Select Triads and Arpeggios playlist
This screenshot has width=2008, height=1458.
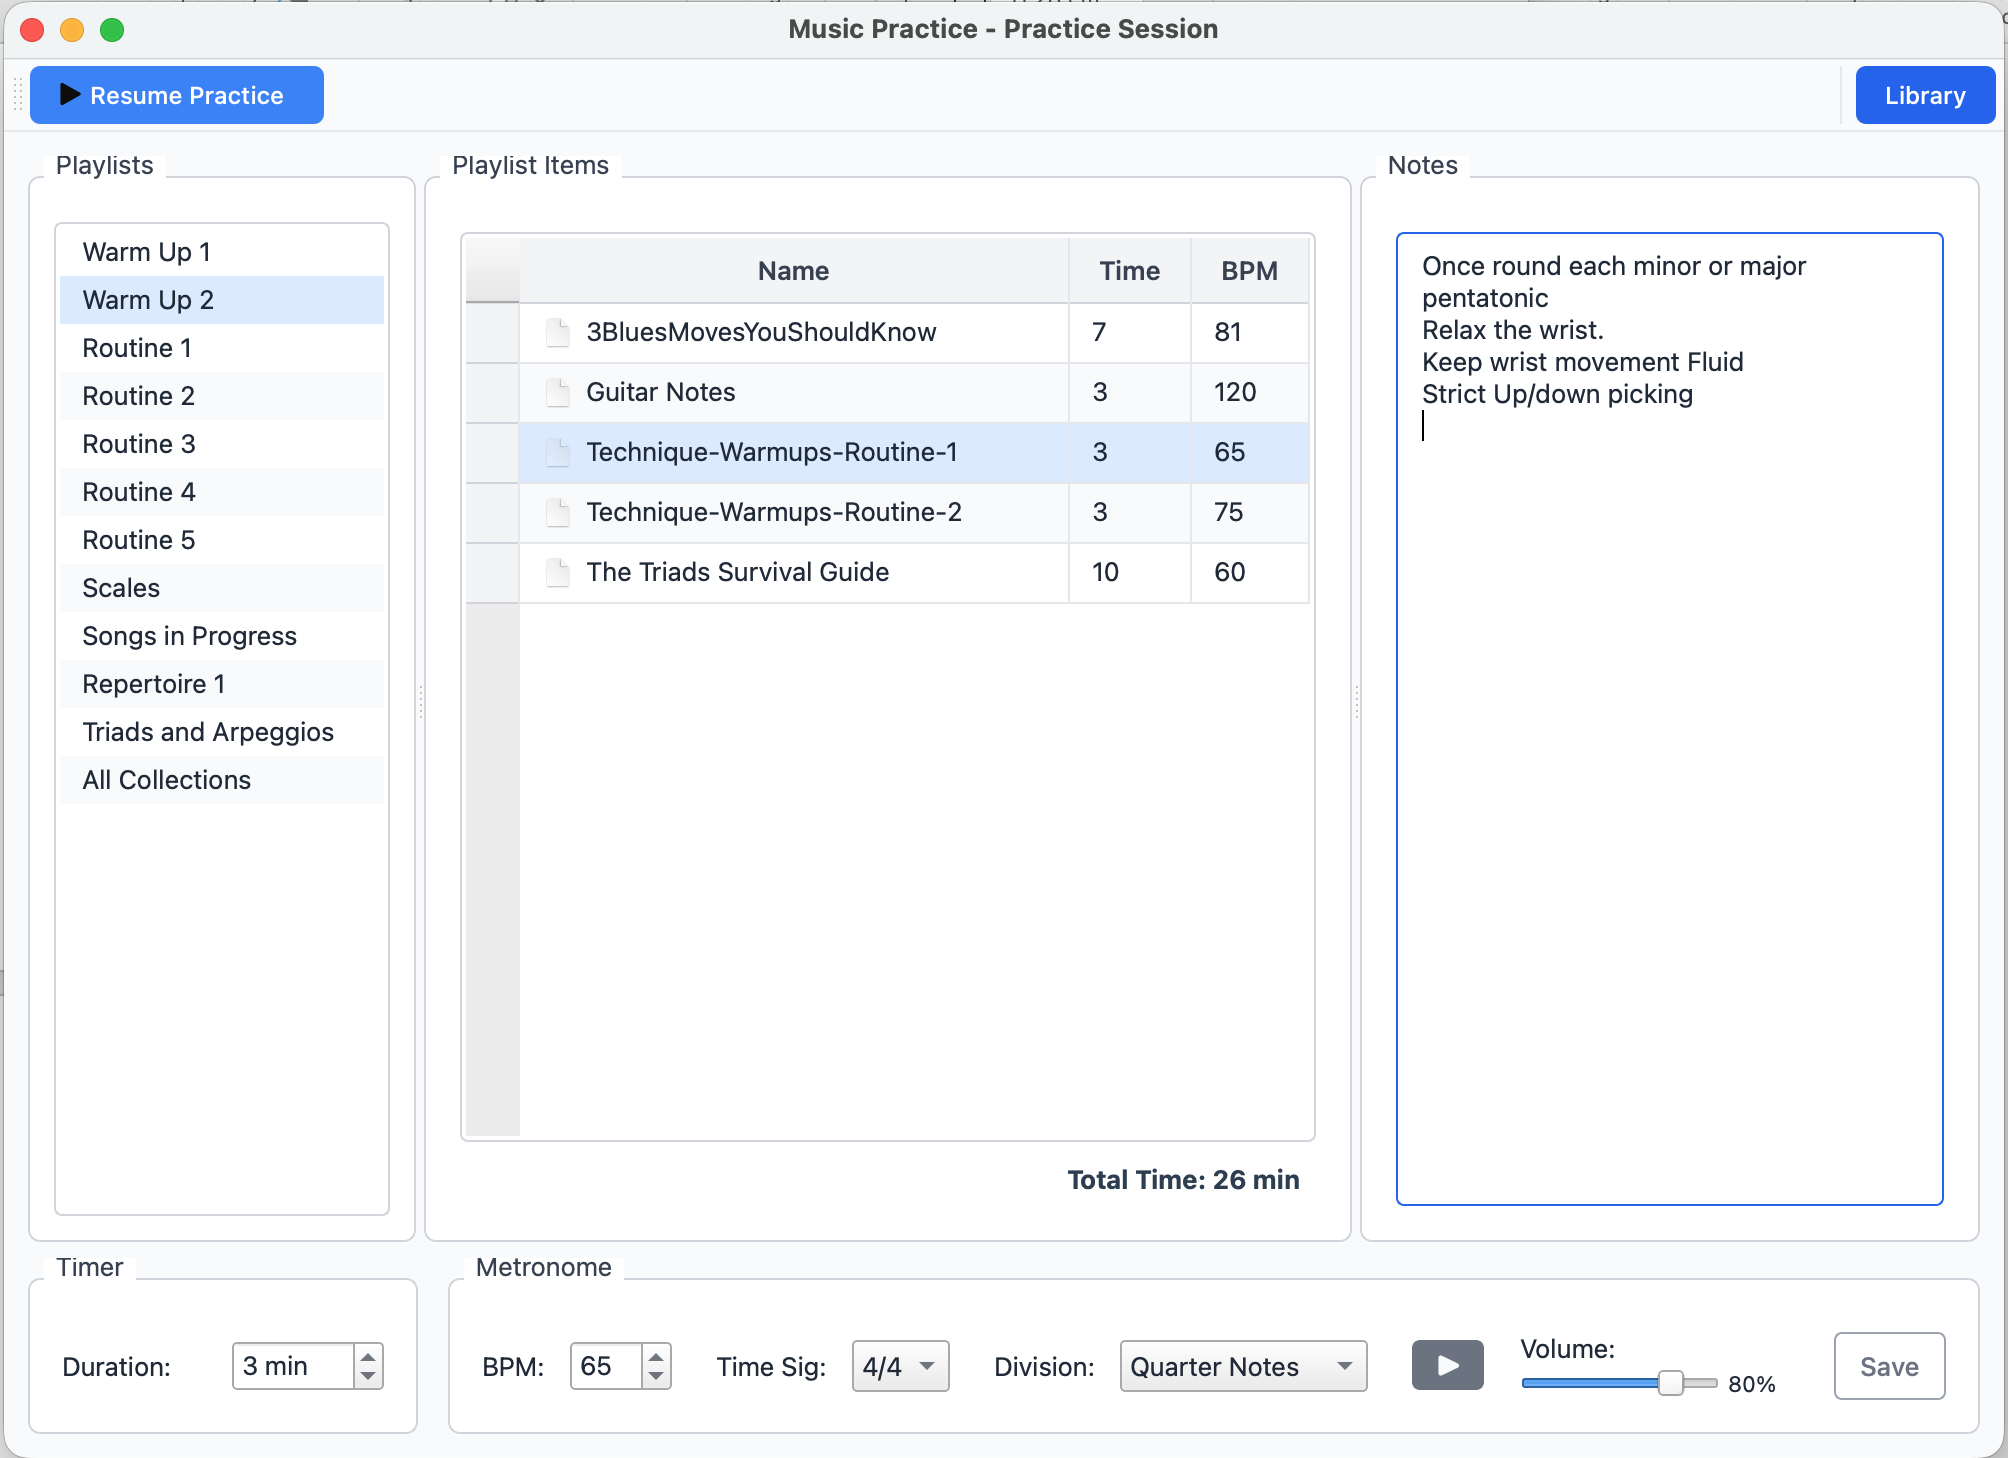(222, 732)
